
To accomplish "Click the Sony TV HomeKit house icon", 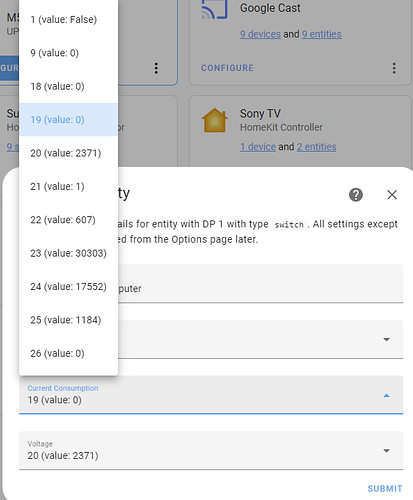I will coord(215,120).
